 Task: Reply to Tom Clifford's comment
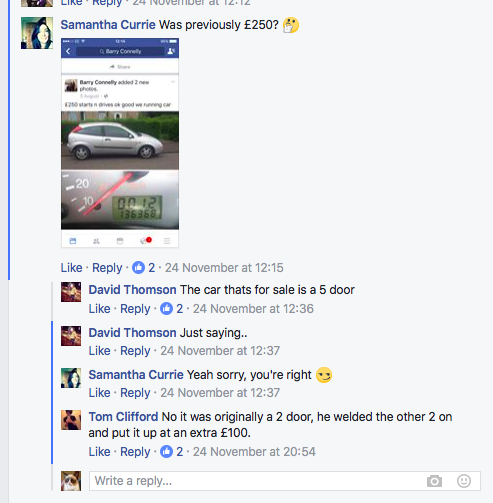coord(135,452)
